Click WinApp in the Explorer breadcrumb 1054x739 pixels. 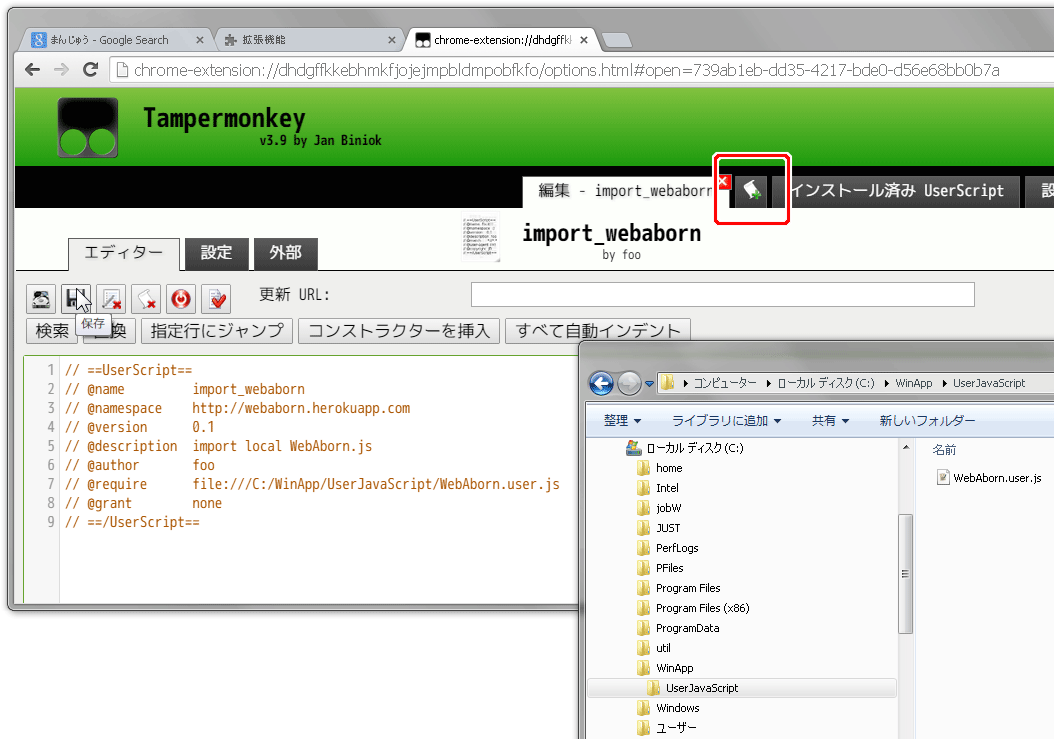tap(914, 383)
